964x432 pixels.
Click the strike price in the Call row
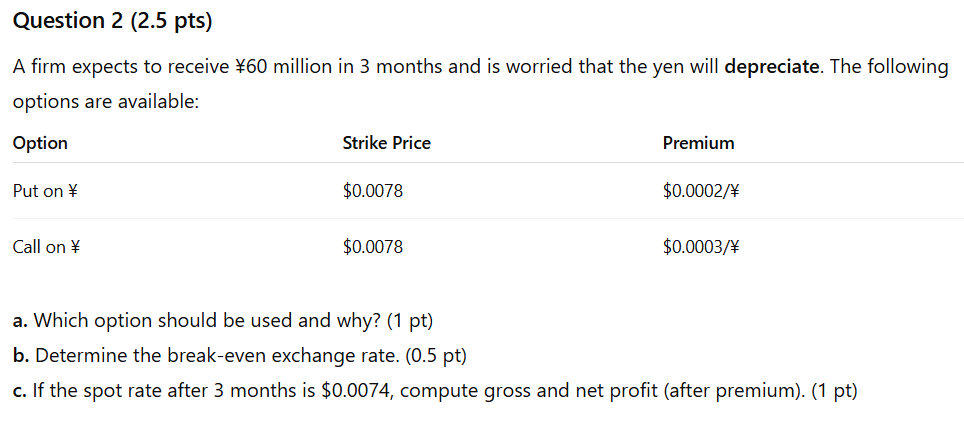point(372,246)
